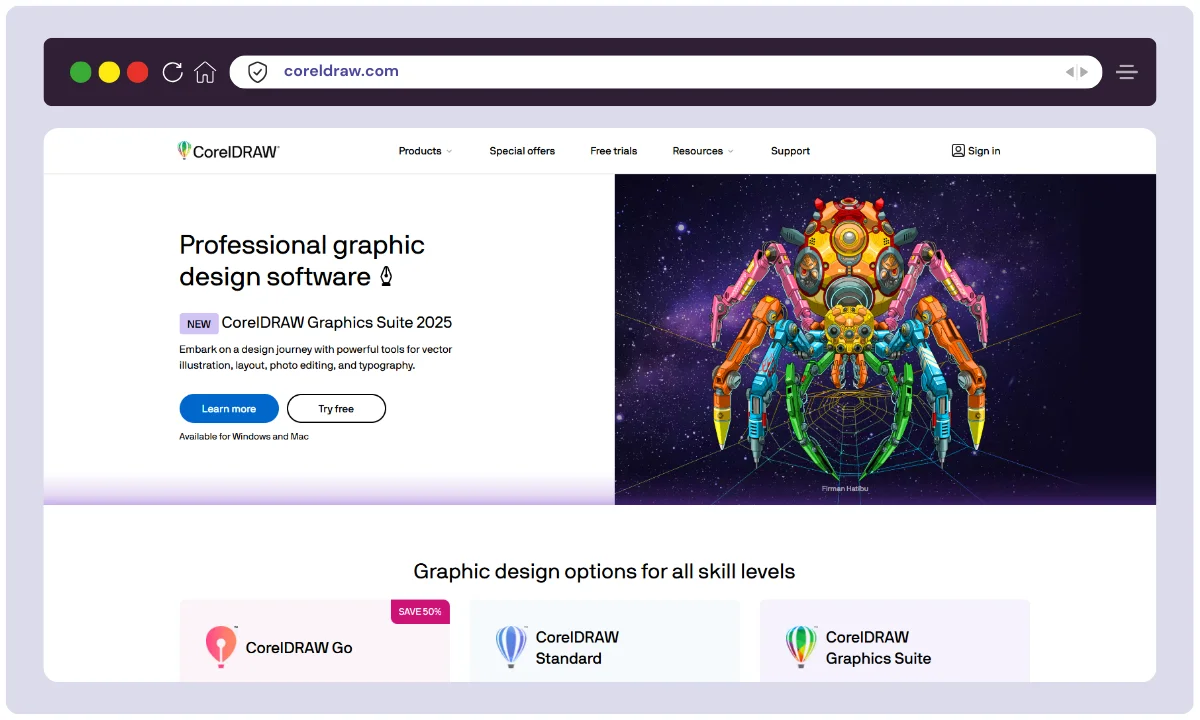Click the browser home icon
Image resolution: width=1200 pixels, height=720 pixels.
[205, 72]
